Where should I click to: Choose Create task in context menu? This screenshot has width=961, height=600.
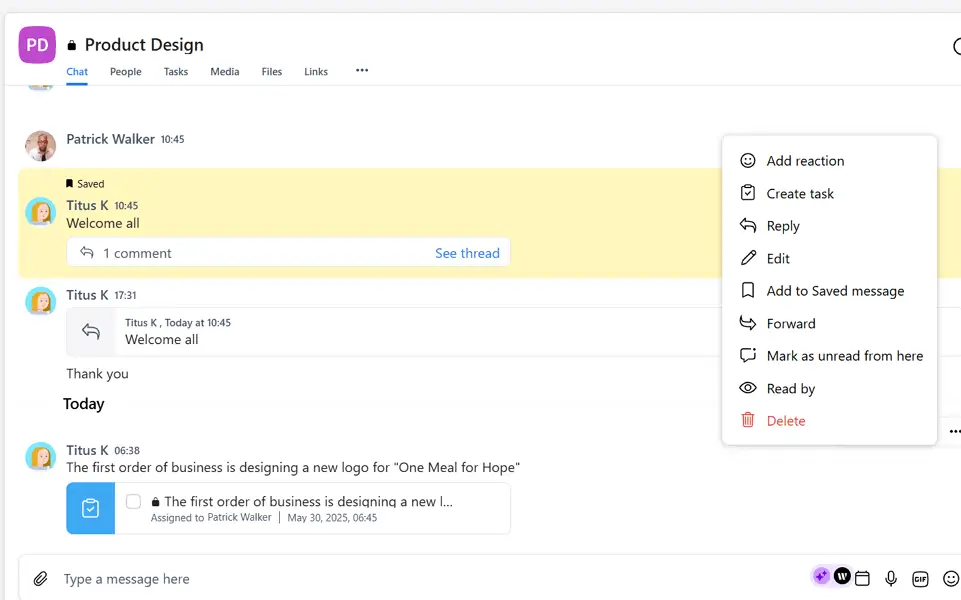click(x=800, y=194)
